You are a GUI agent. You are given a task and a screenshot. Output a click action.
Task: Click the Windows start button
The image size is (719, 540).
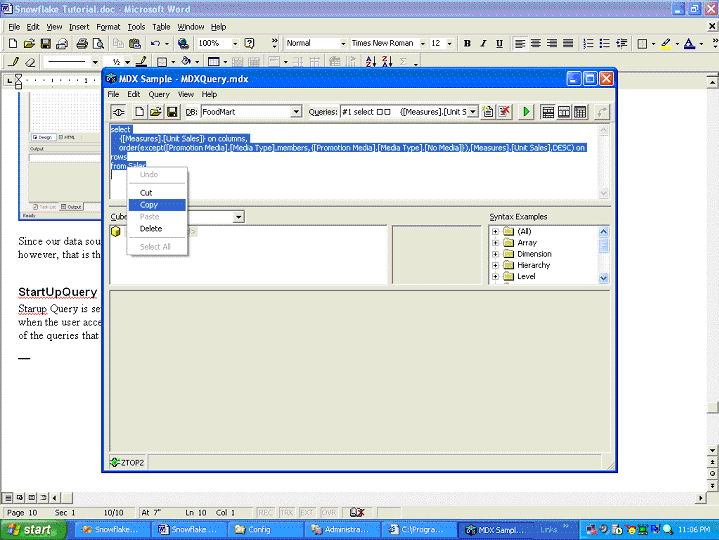tap(33, 530)
